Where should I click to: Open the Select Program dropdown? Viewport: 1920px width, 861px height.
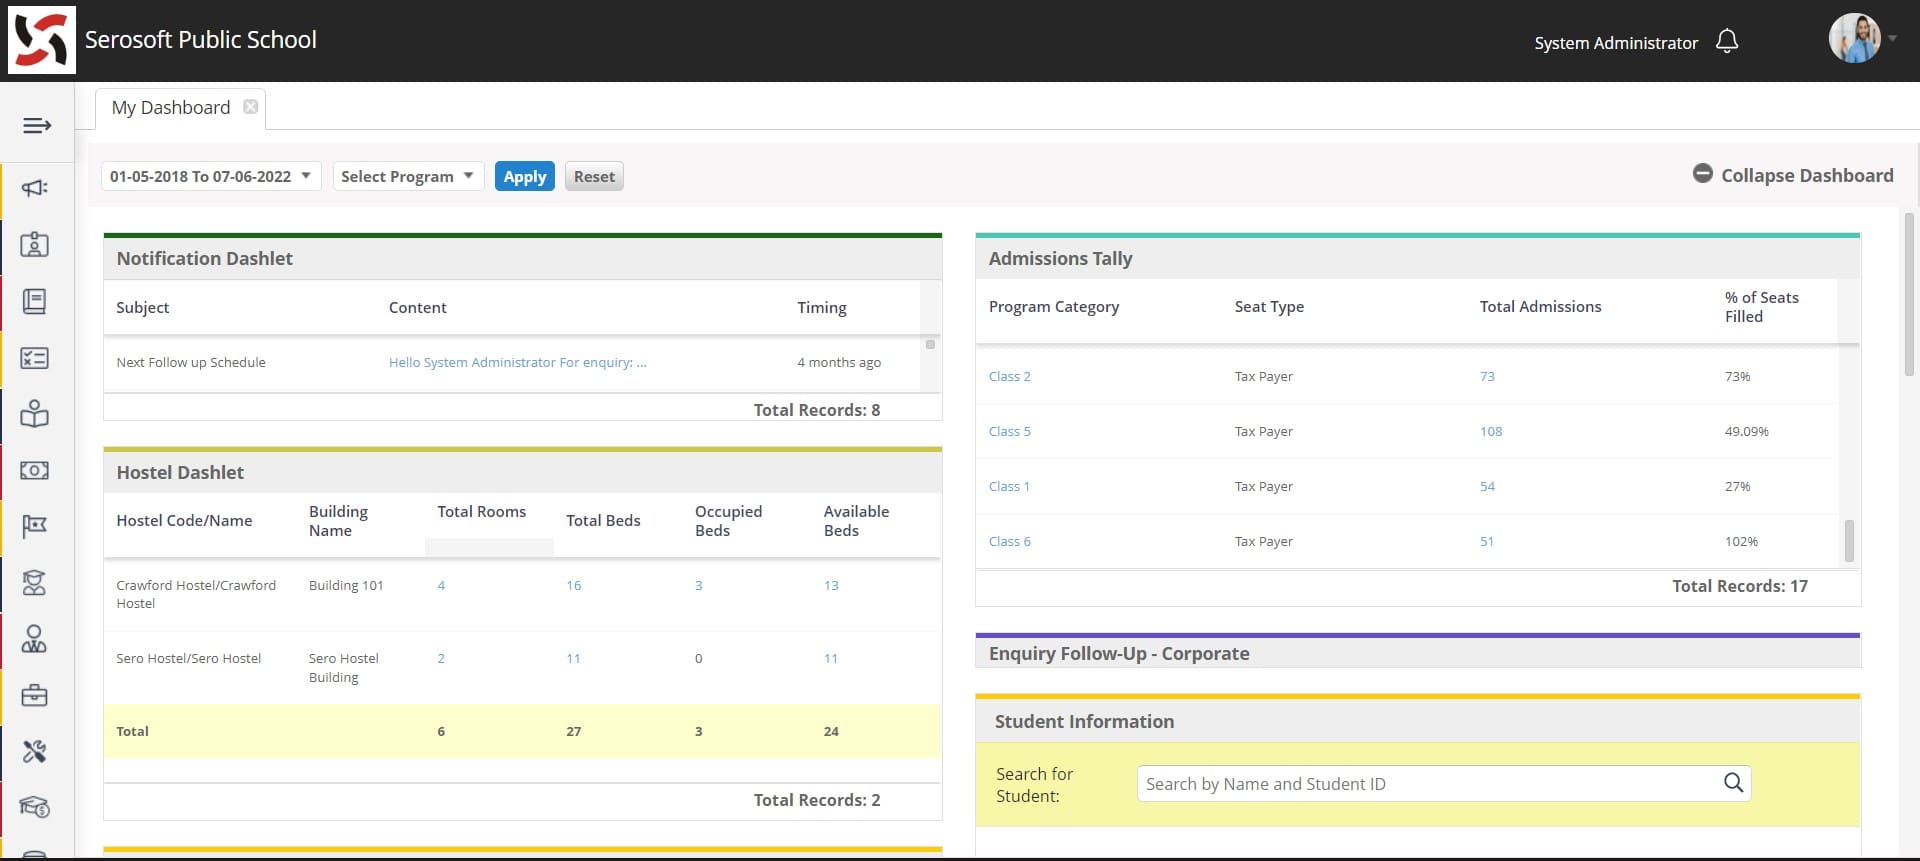pos(408,176)
